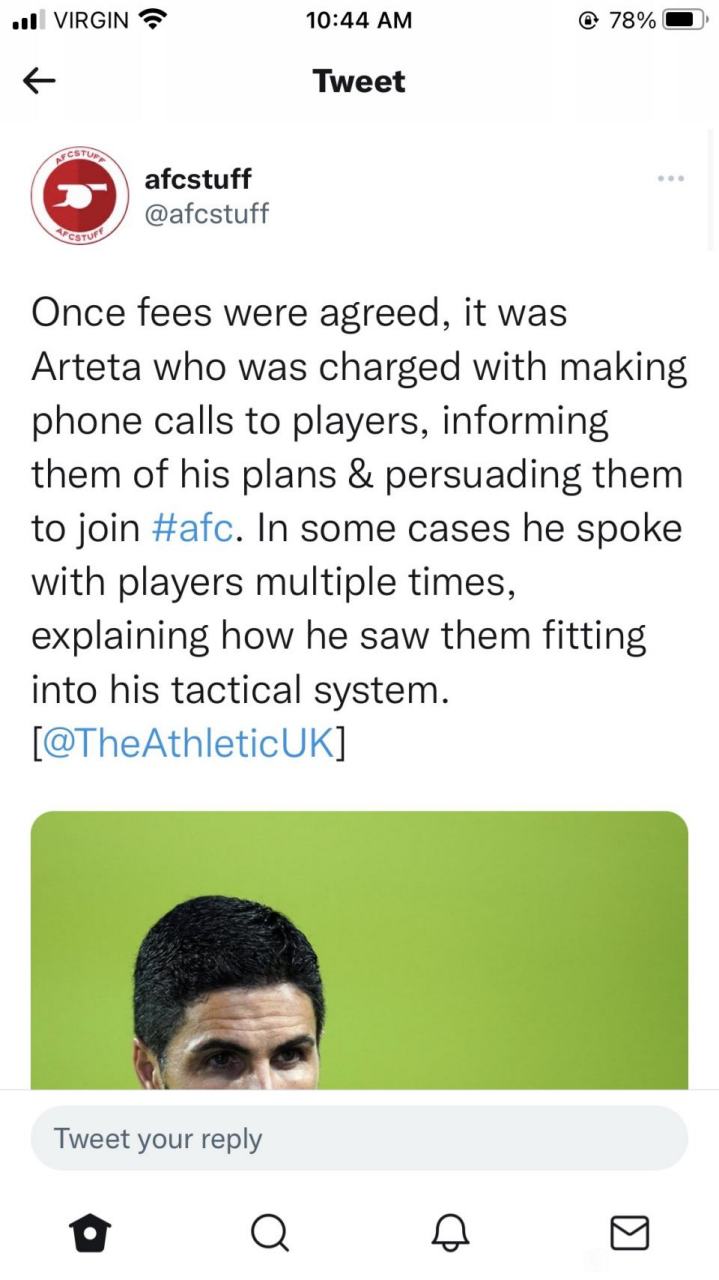
Task: Tap the back arrow icon
Action: tap(39, 82)
